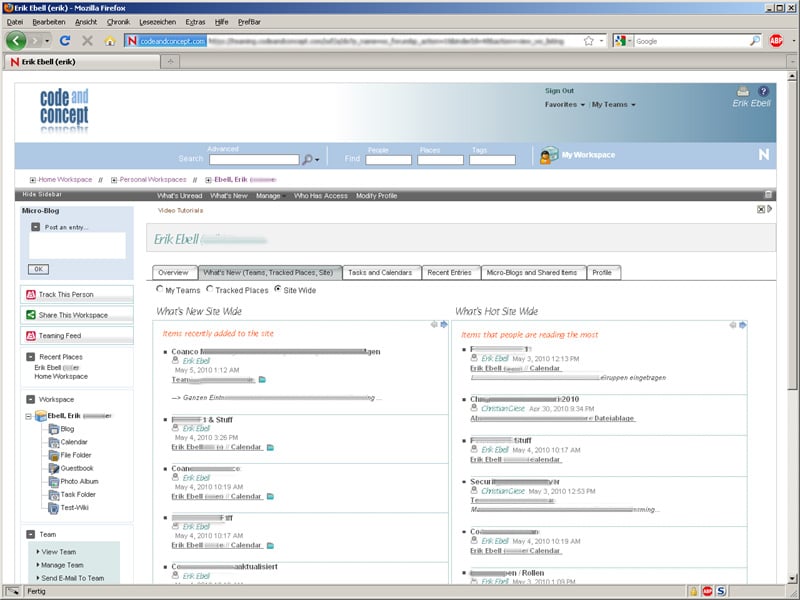Screen dimensions: 800x600
Task: Collapse the Team section
Action: (x=31, y=534)
